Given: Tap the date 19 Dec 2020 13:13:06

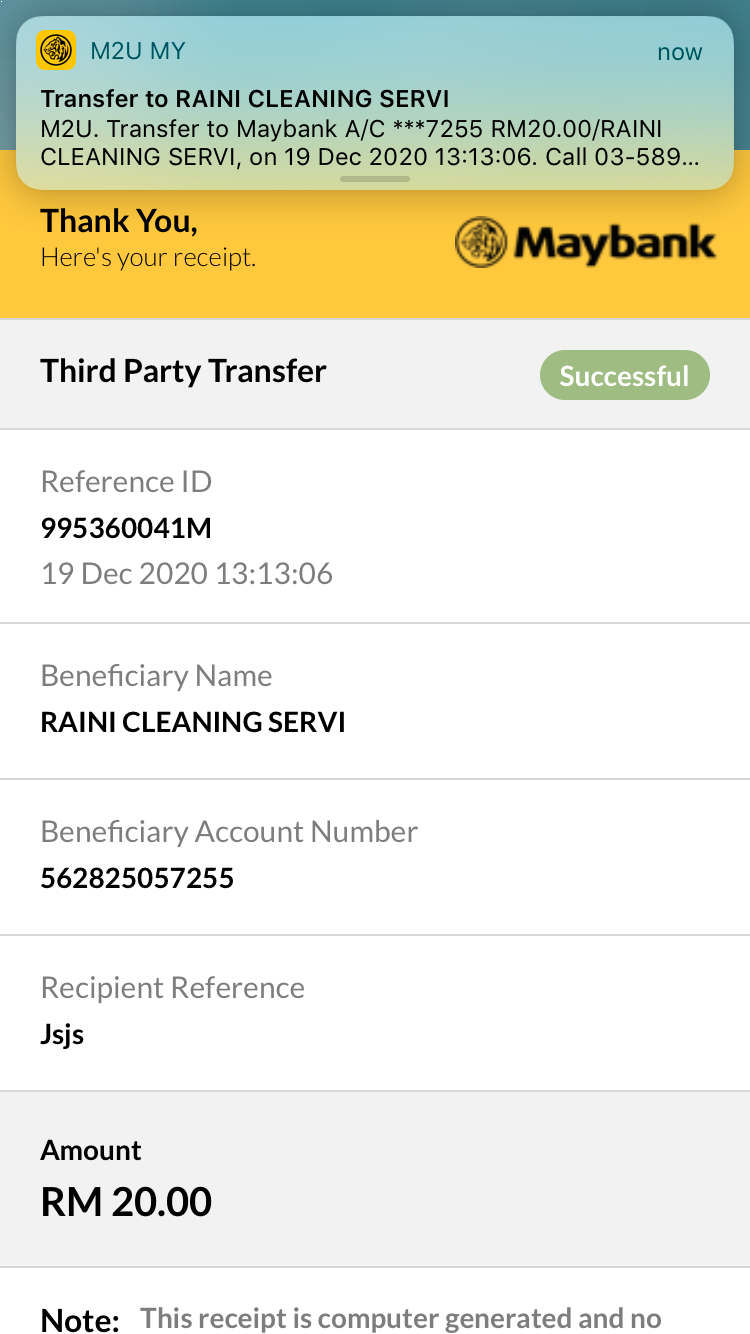Looking at the screenshot, I should click(x=186, y=574).
